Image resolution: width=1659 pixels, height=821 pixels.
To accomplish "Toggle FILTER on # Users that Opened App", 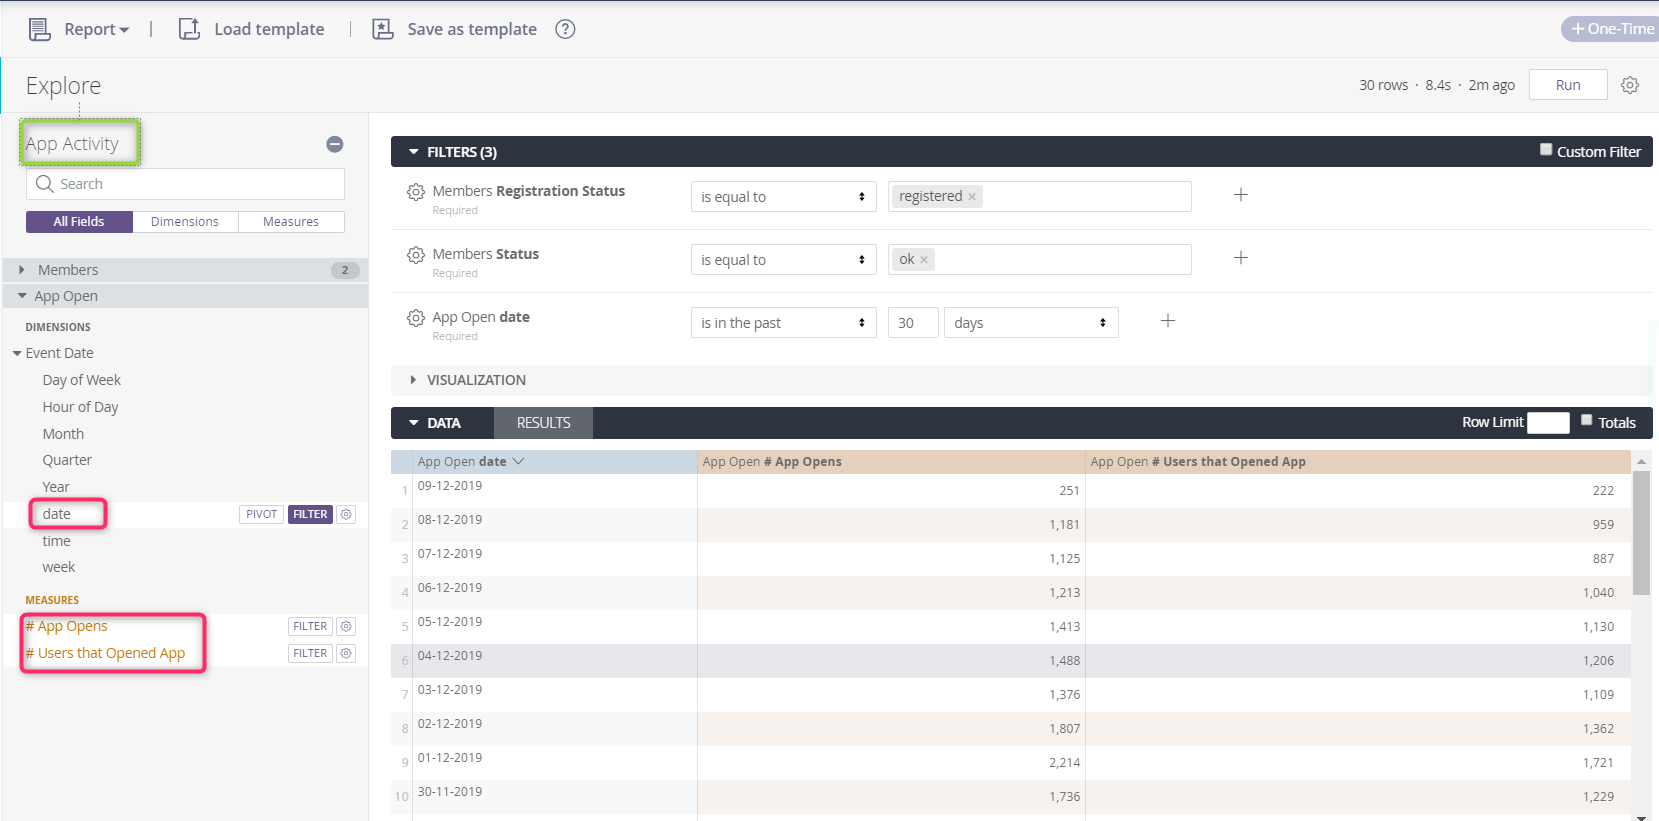I will coord(310,653).
